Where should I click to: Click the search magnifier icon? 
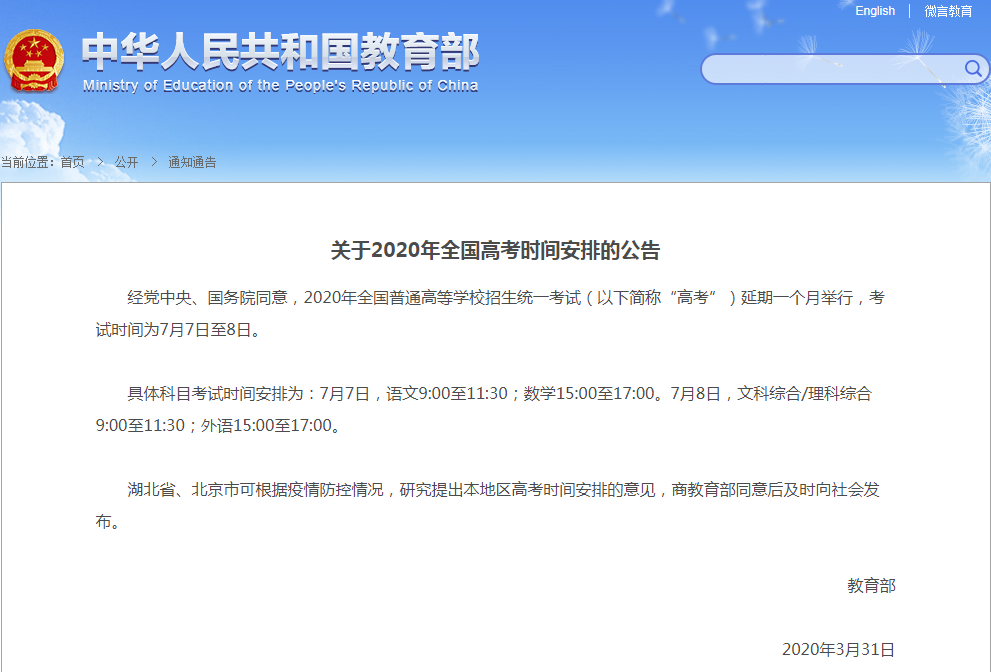pyautogui.click(x=971, y=69)
